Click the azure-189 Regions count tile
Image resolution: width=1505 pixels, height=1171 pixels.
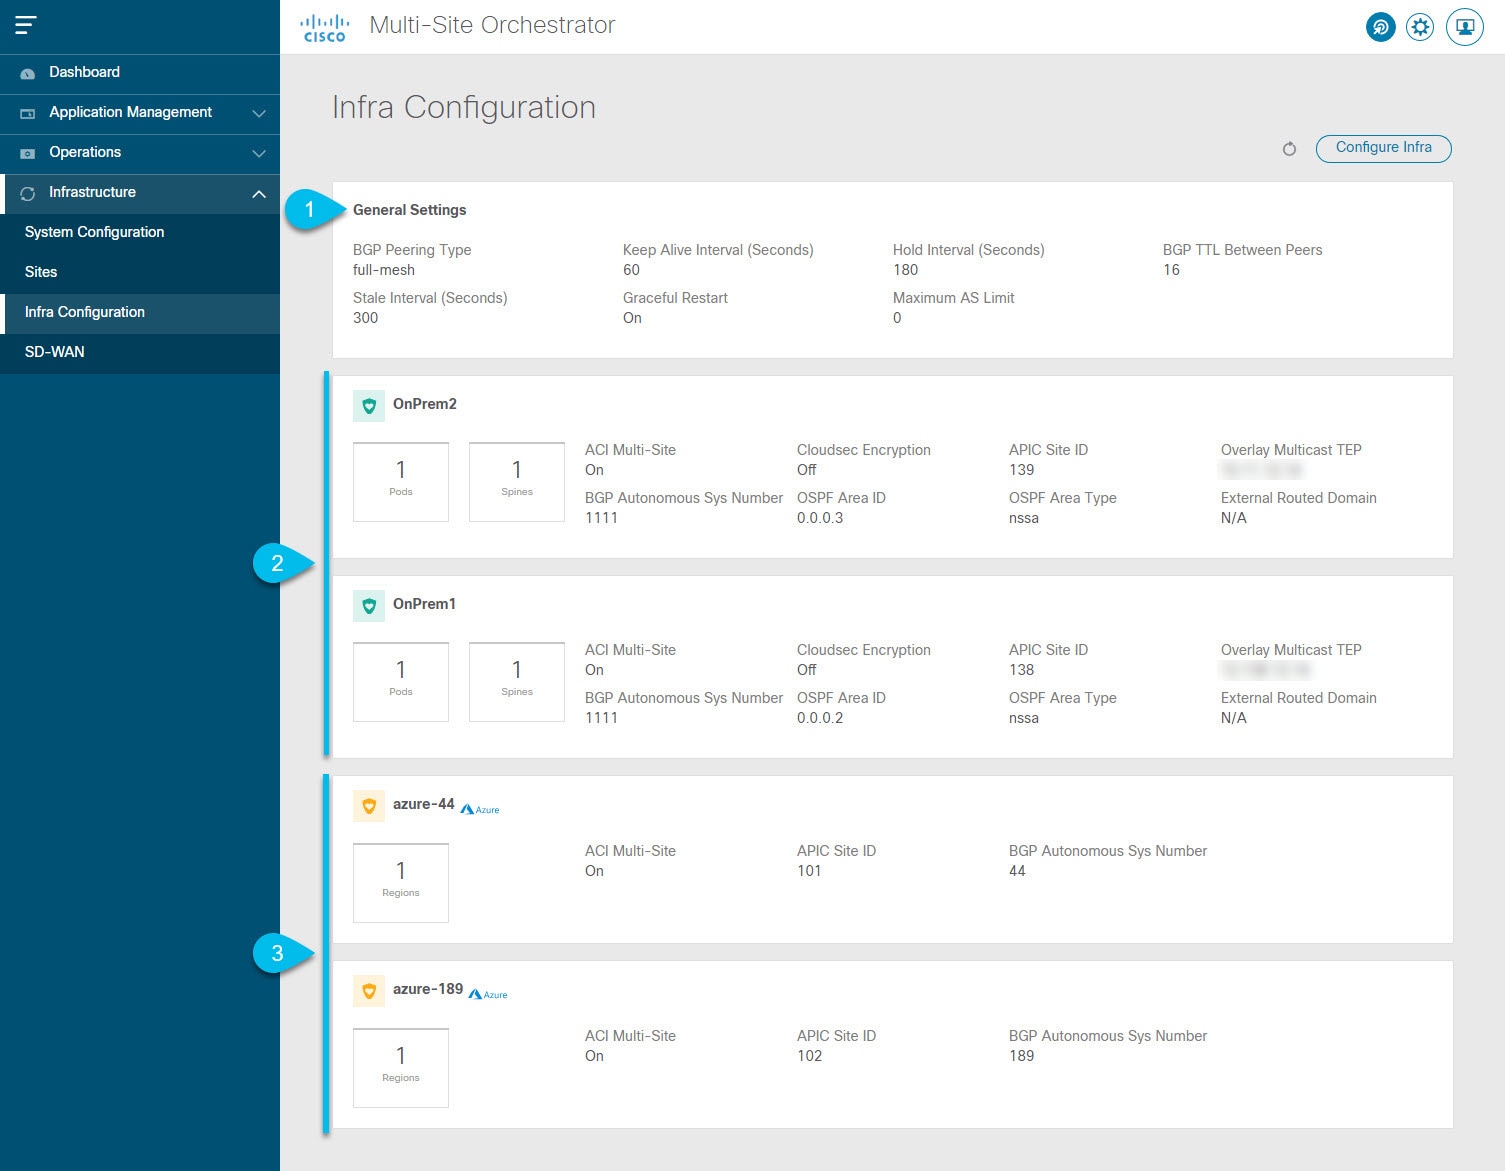401,1068
